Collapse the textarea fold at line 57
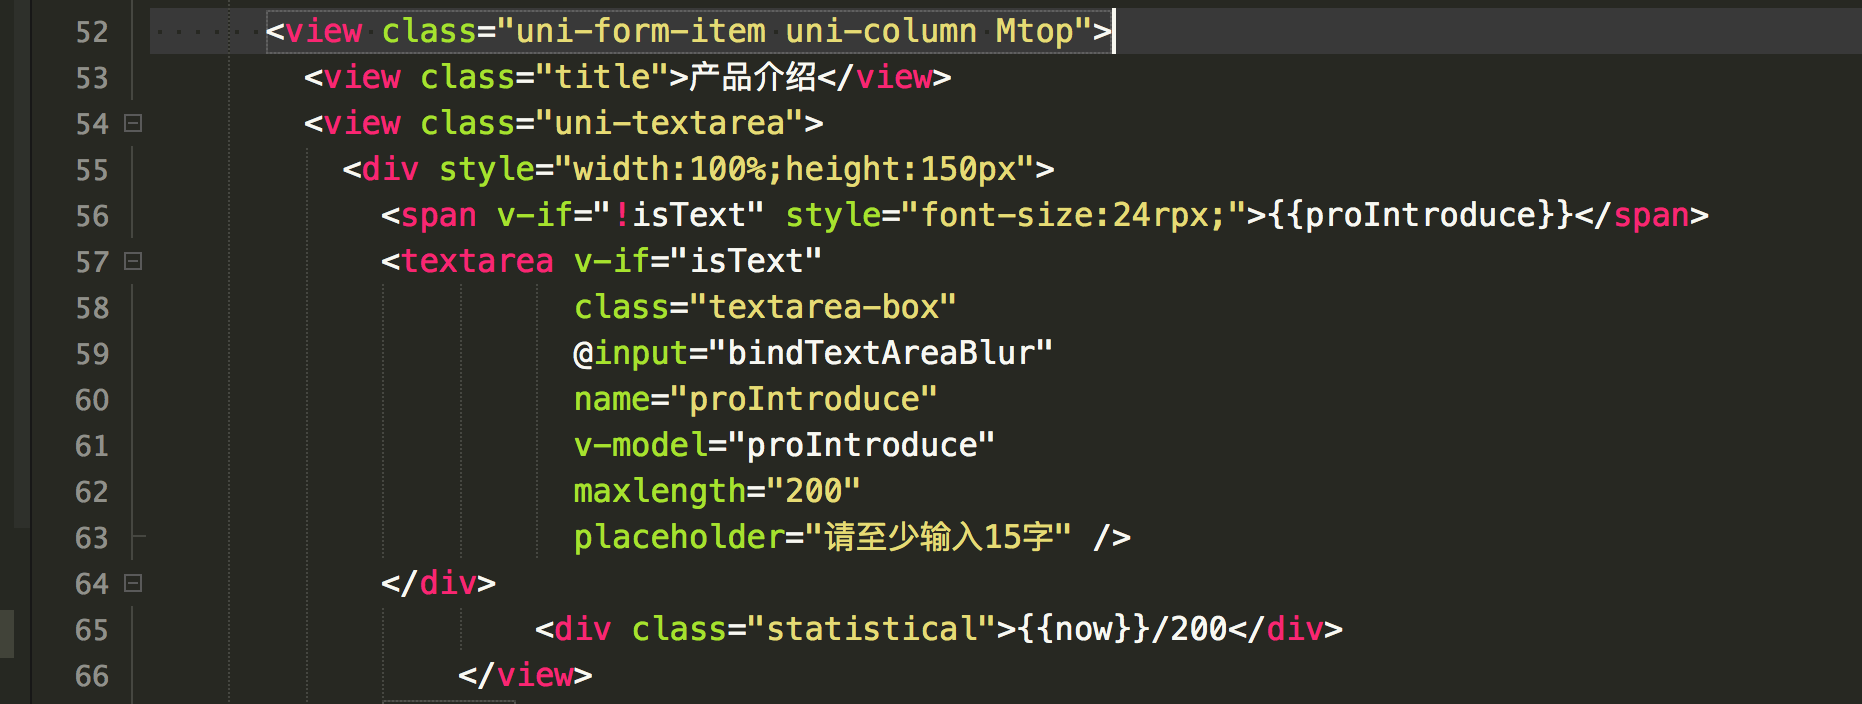Viewport: 1862px width, 704px height. point(133,261)
